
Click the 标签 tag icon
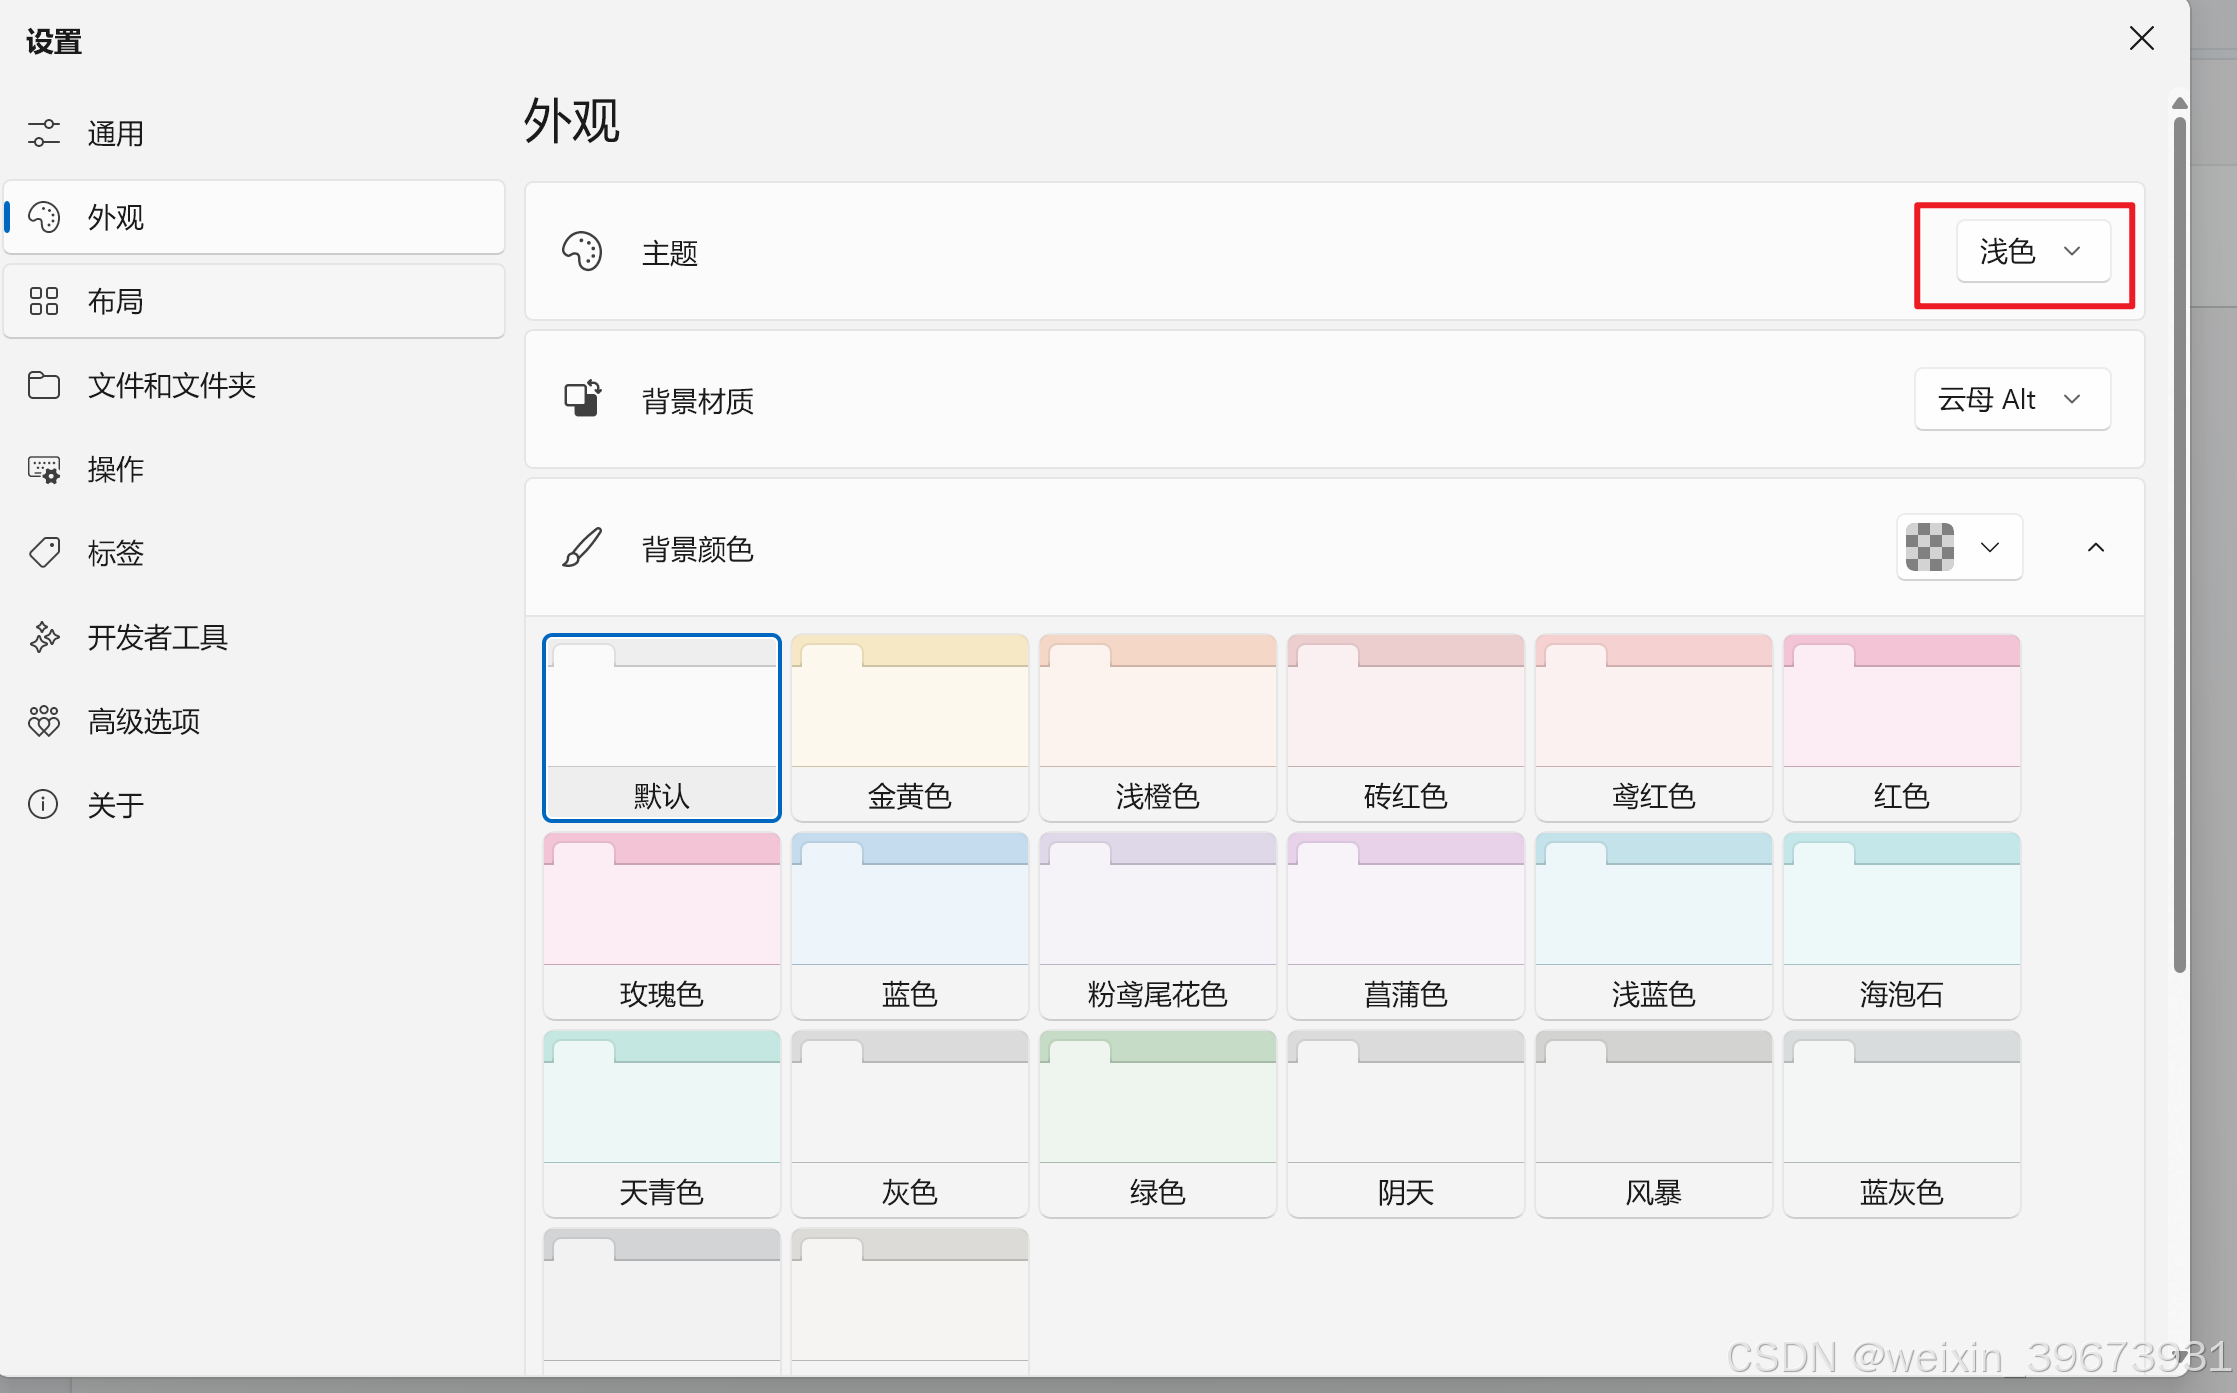[44, 553]
